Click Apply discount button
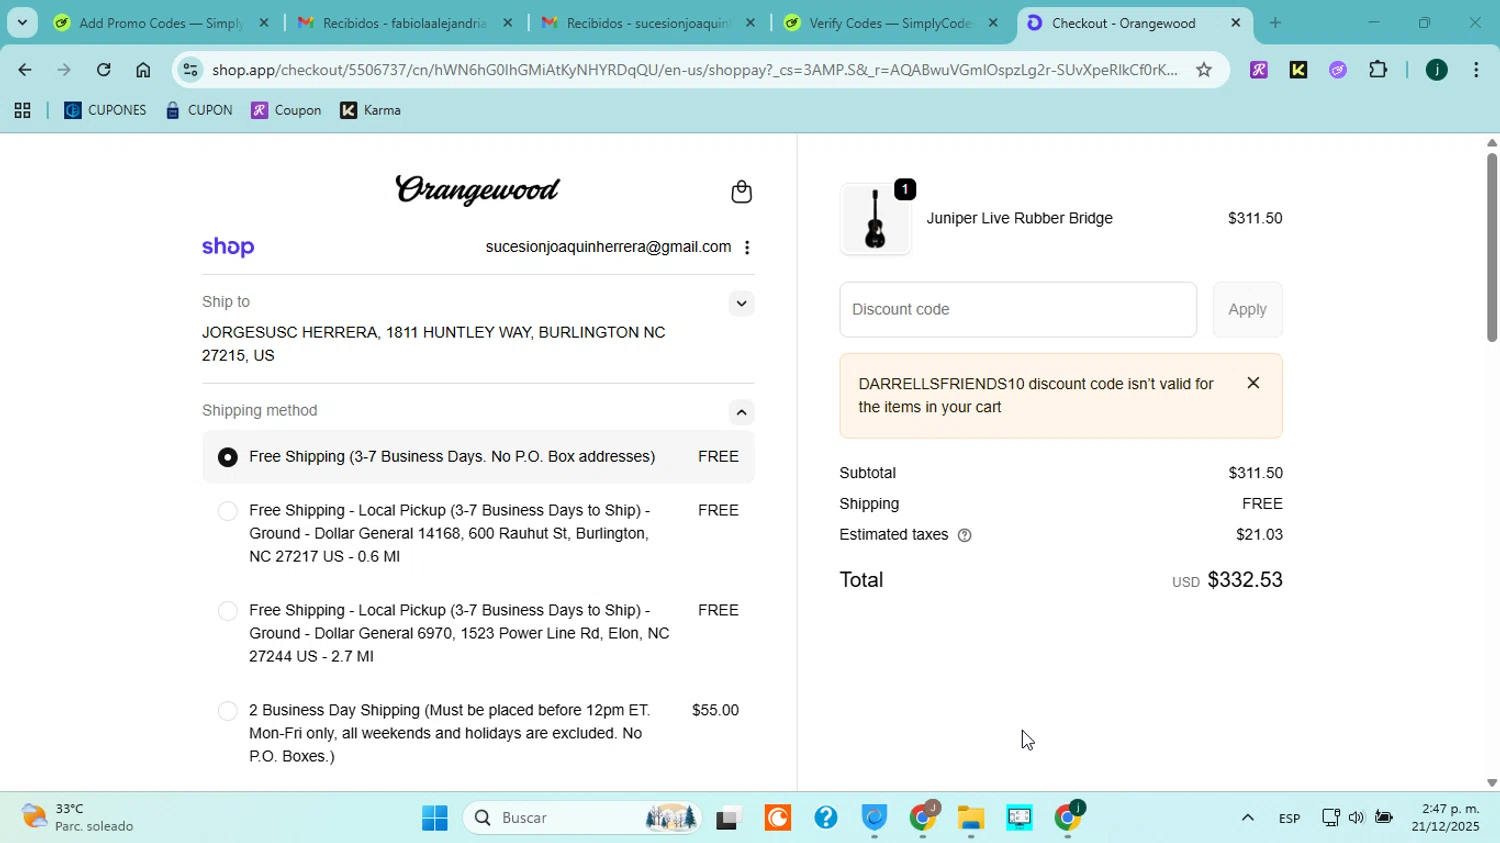1500x843 pixels. (x=1247, y=310)
